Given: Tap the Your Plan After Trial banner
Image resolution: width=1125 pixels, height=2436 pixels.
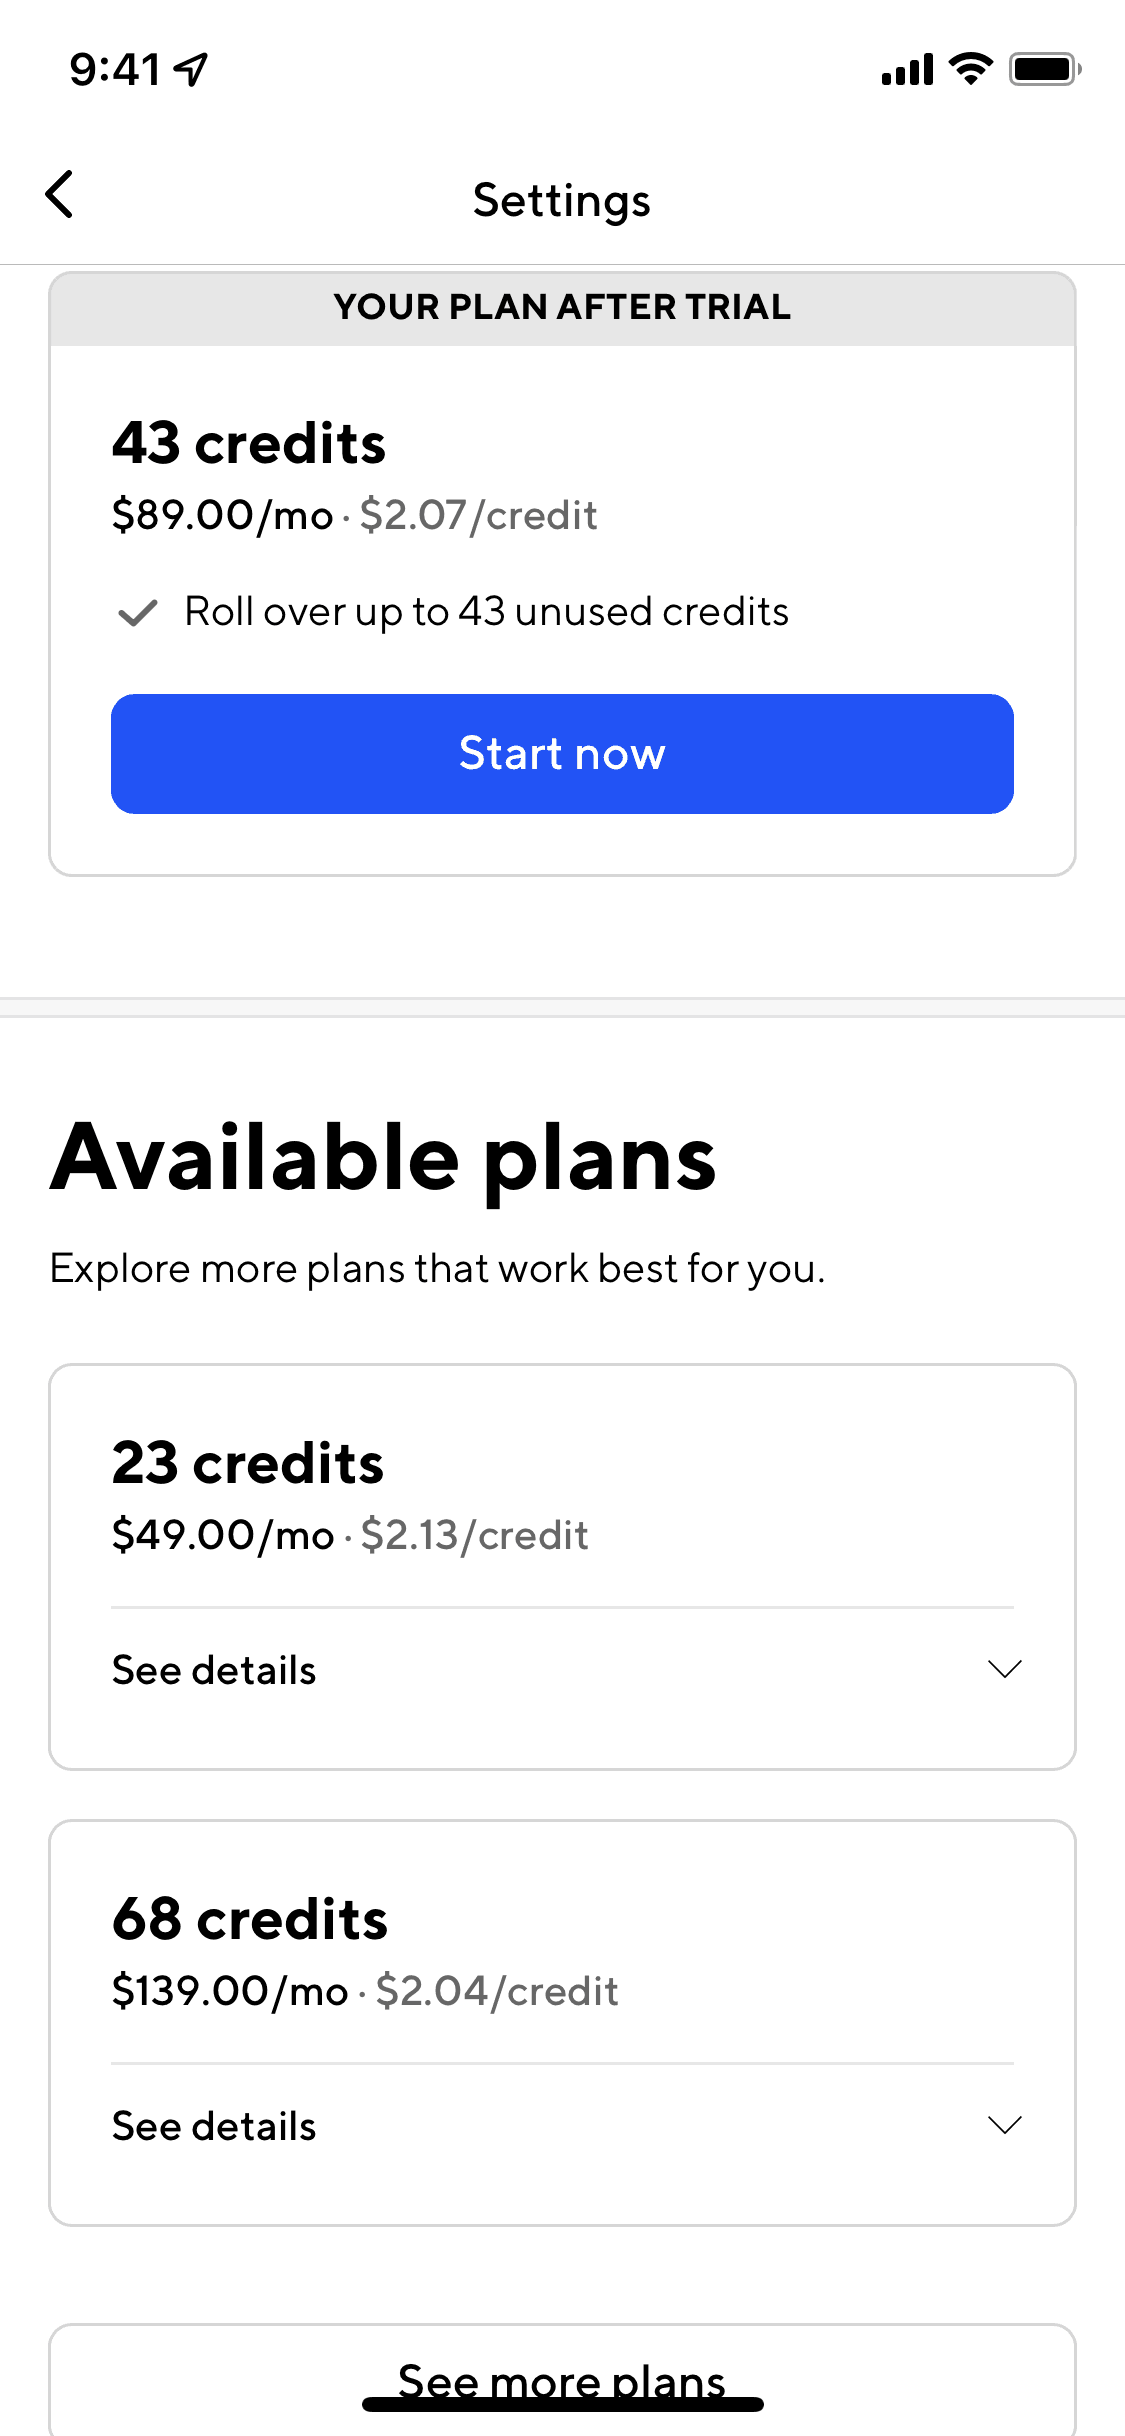Looking at the screenshot, I should [562, 307].
